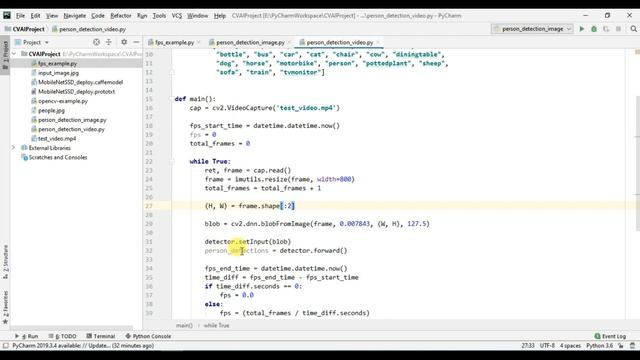Select fps_example.py in the project tree
The height and width of the screenshot is (360, 640).
[57, 64]
